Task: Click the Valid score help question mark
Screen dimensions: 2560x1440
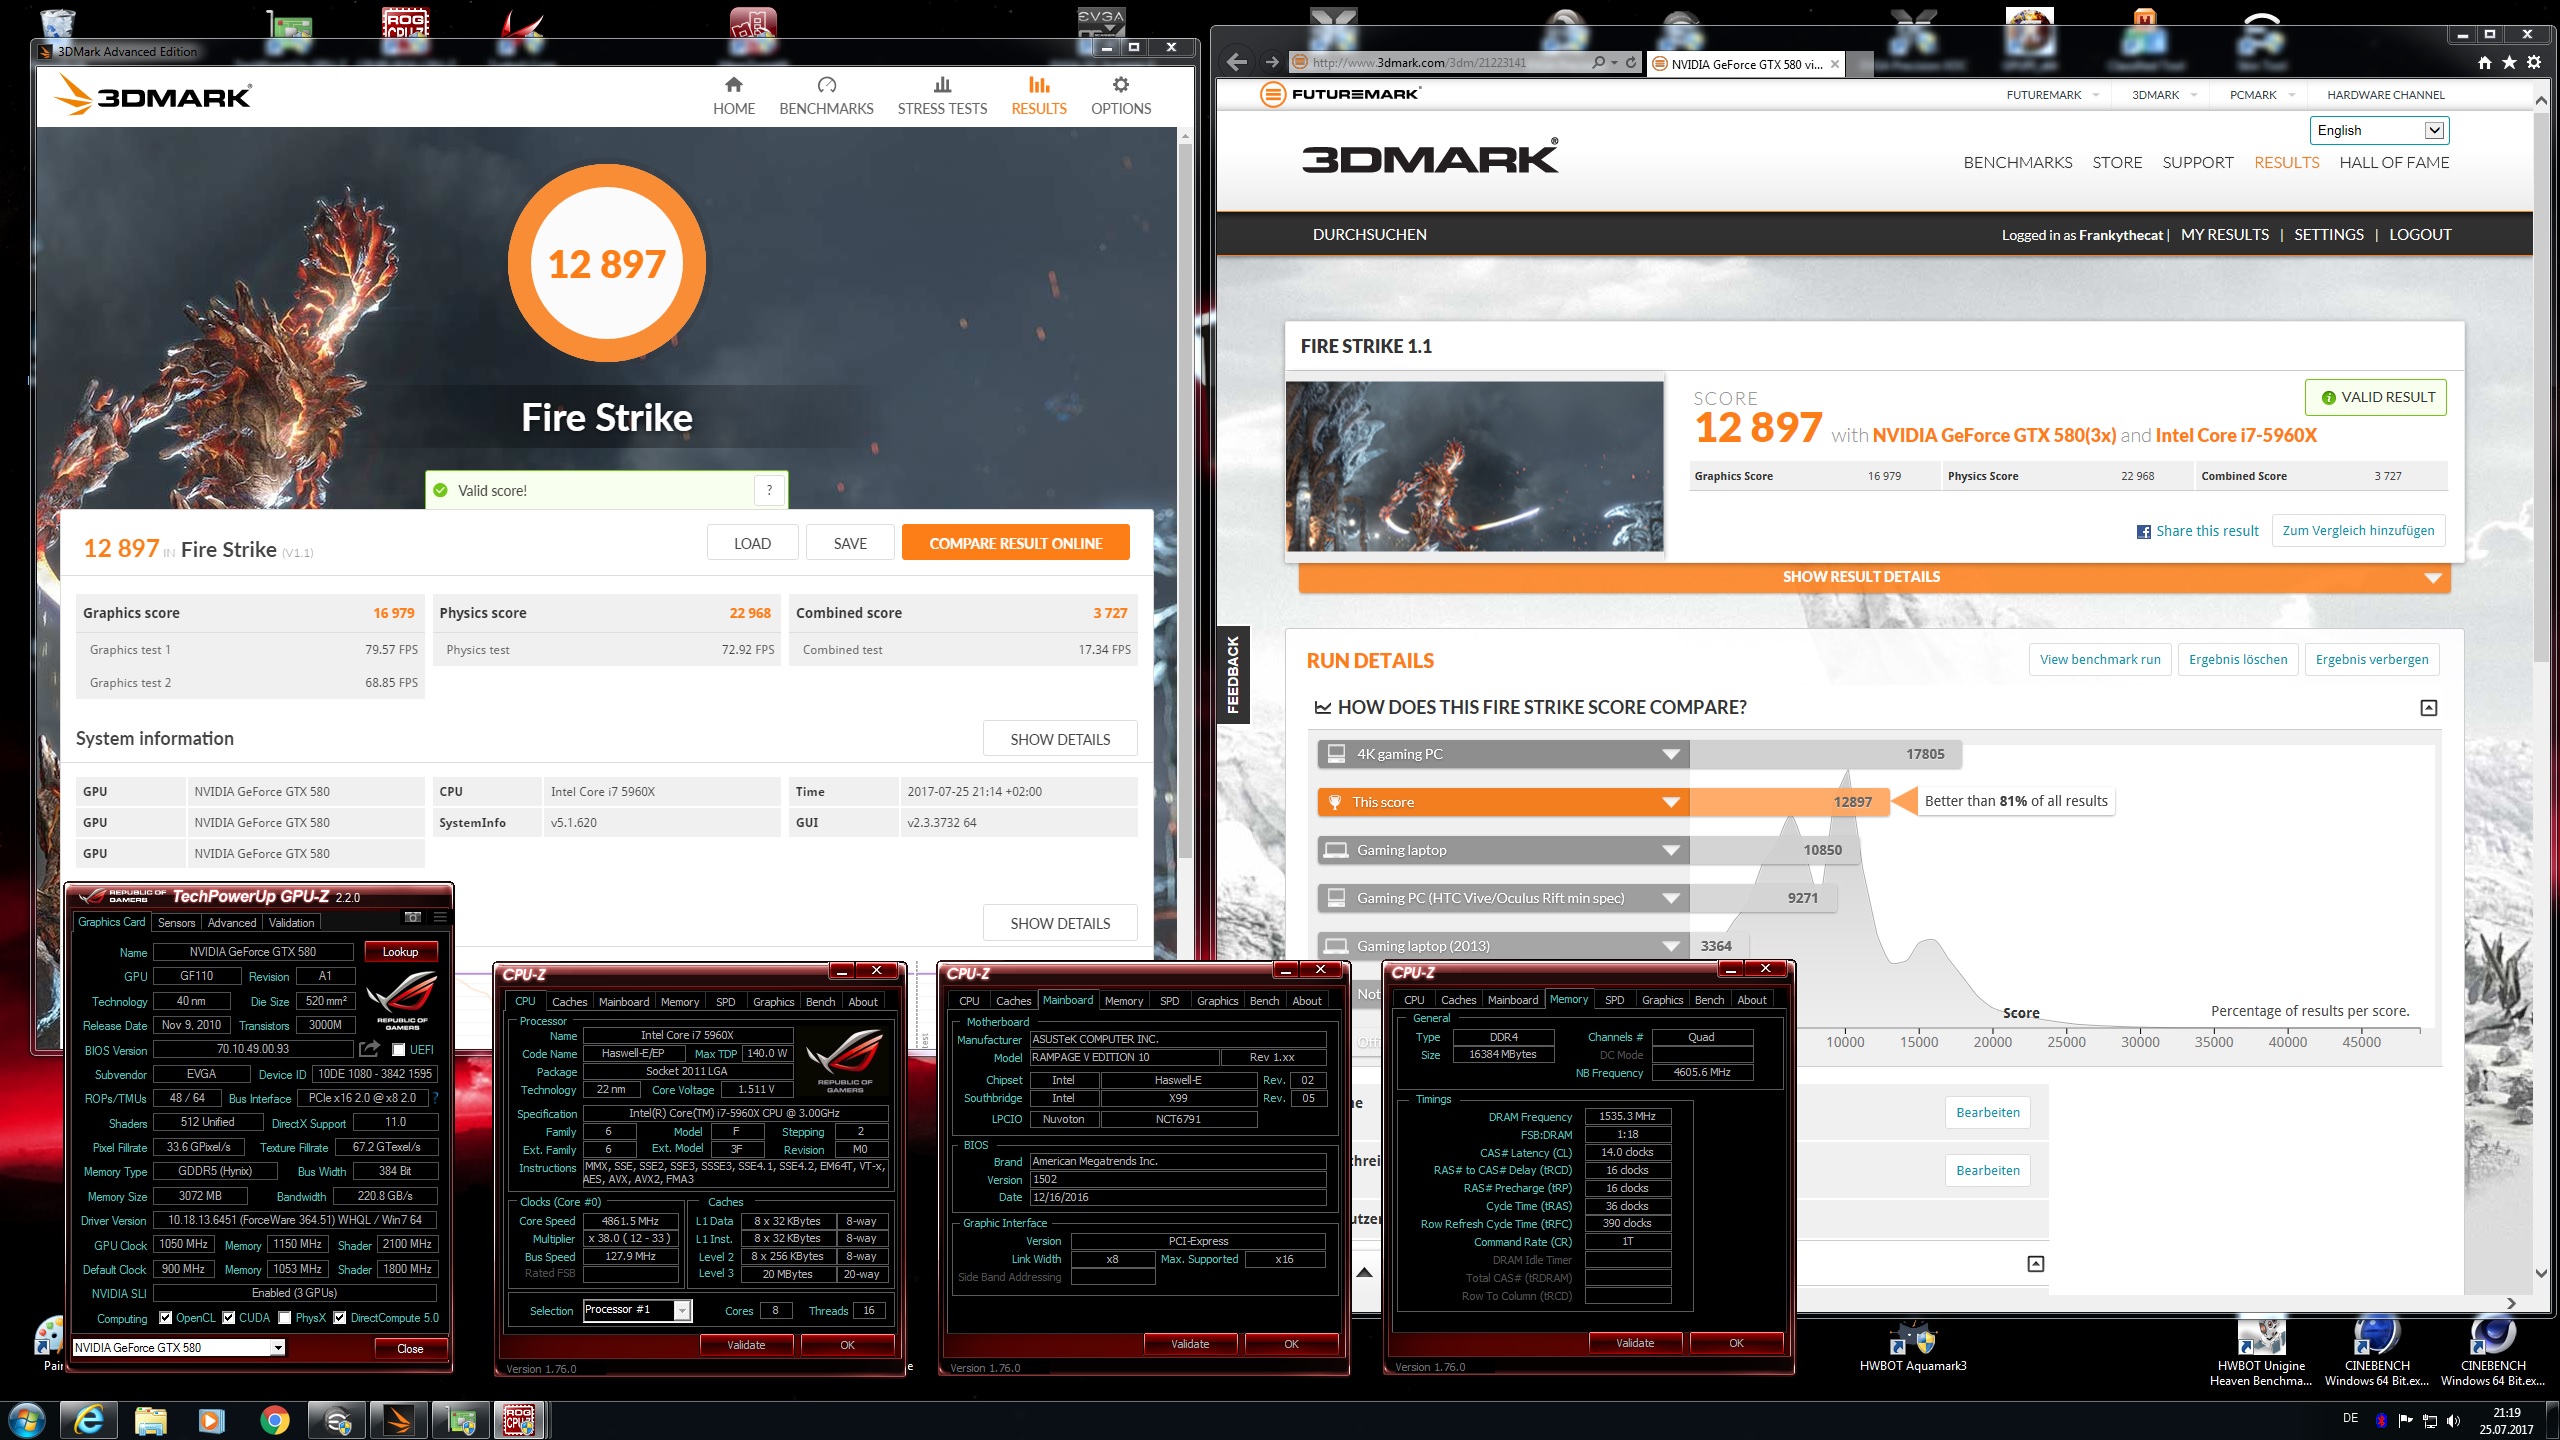Action: [769, 490]
